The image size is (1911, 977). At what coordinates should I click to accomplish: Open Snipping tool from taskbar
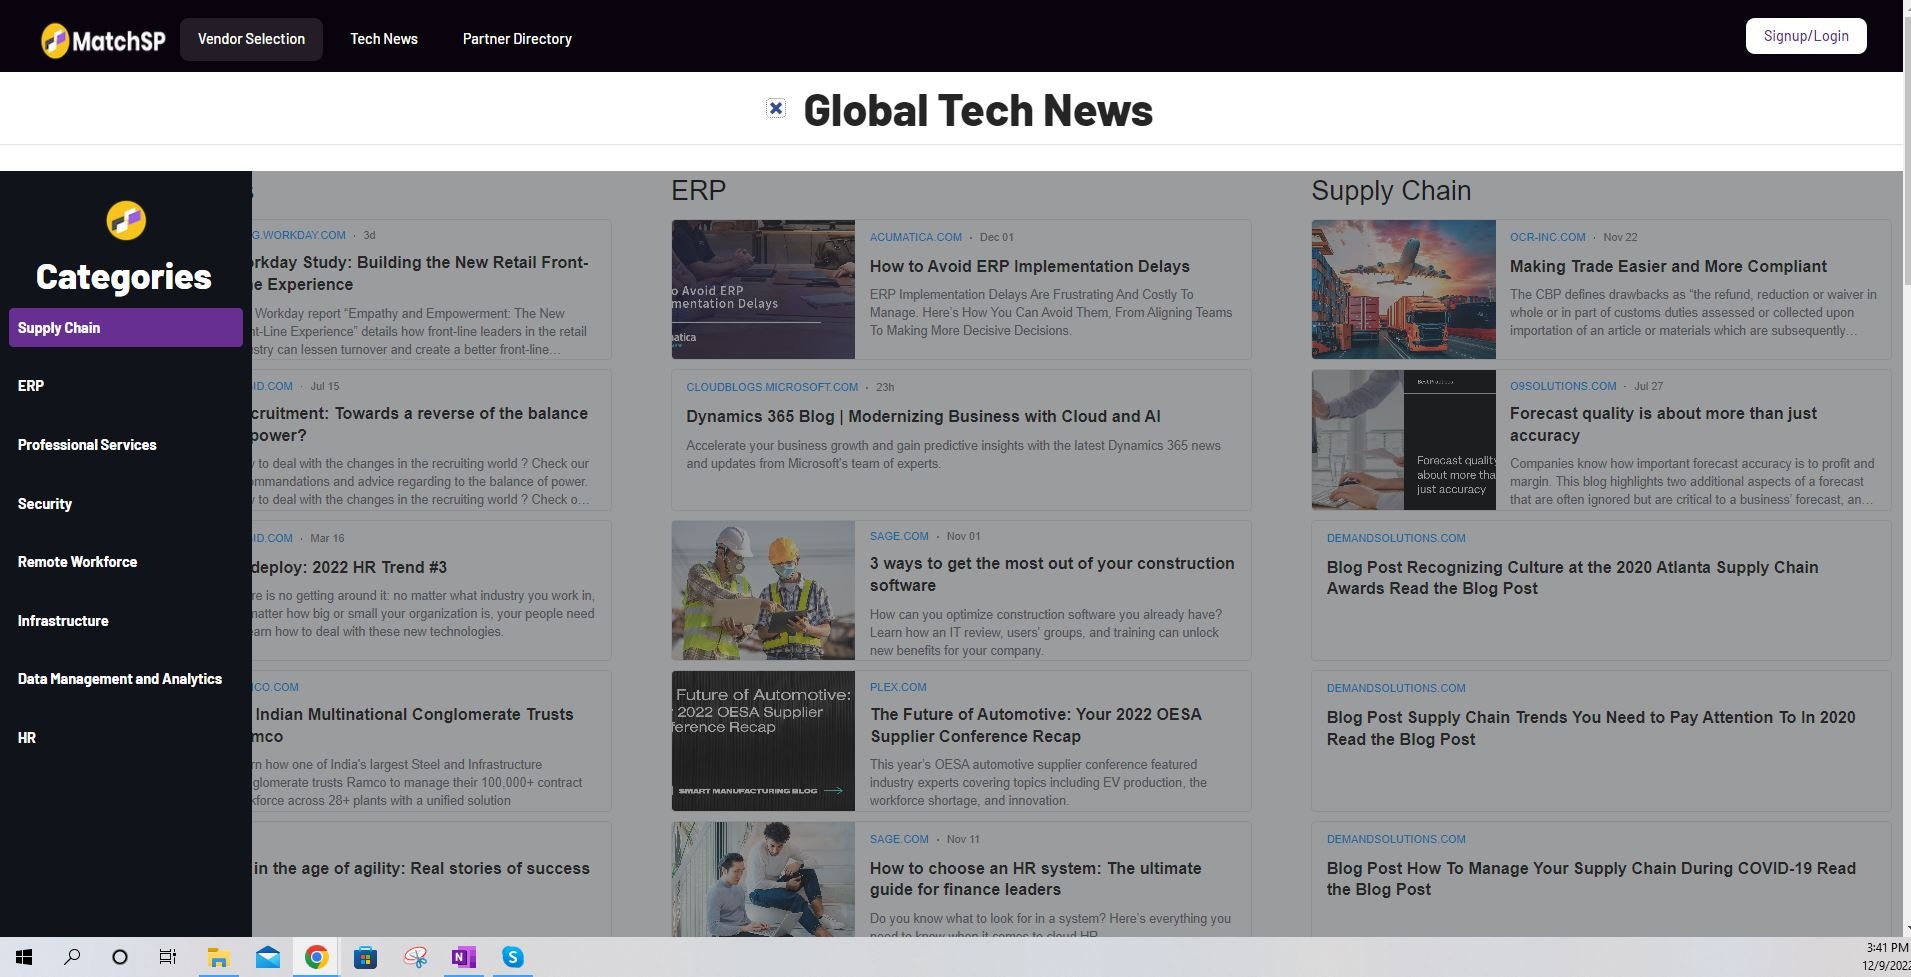pos(415,957)
